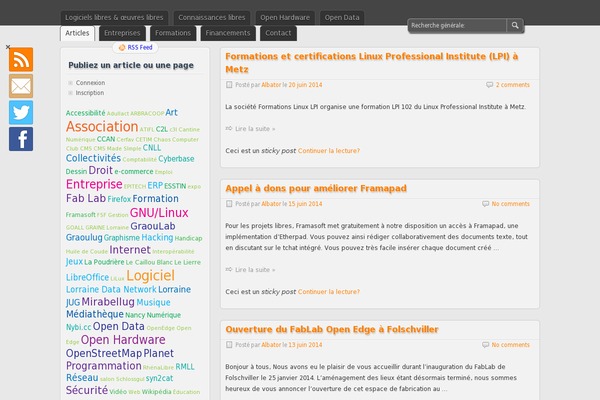Switch to the Formations tab
Viewport: 600px width, 400px height.
coord(173,33)
